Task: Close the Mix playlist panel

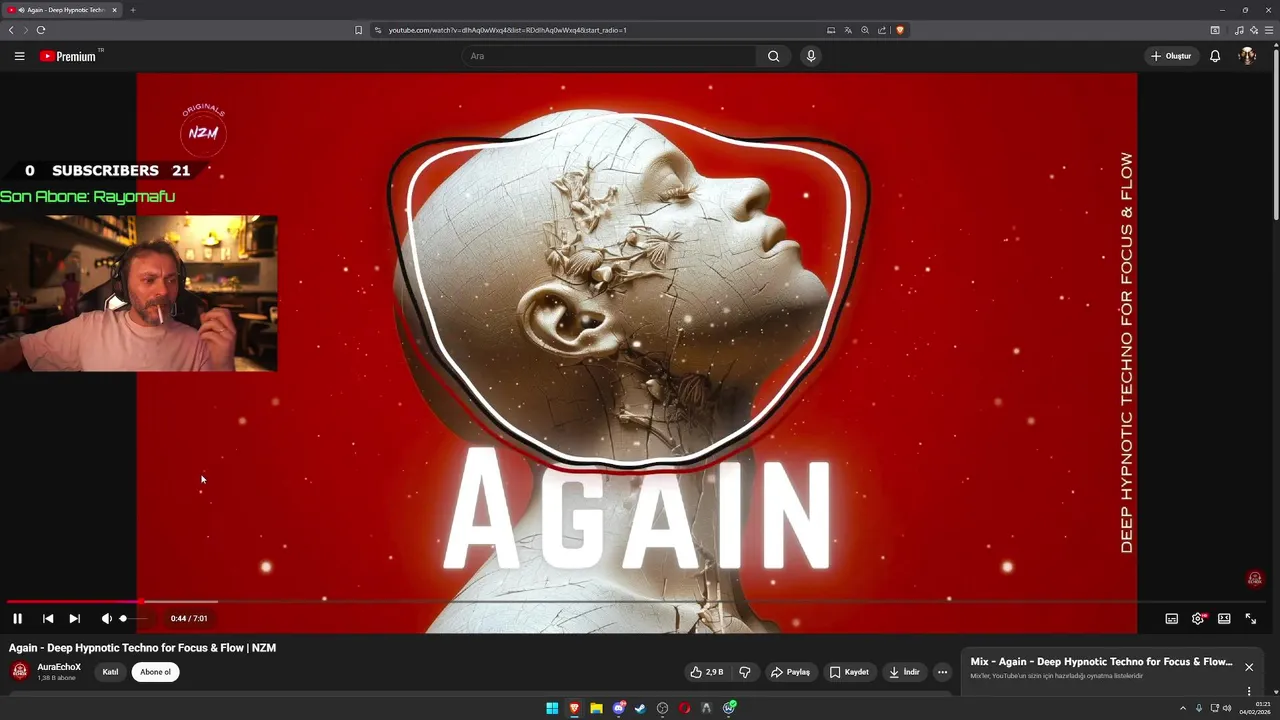Action: (1249, 667)
